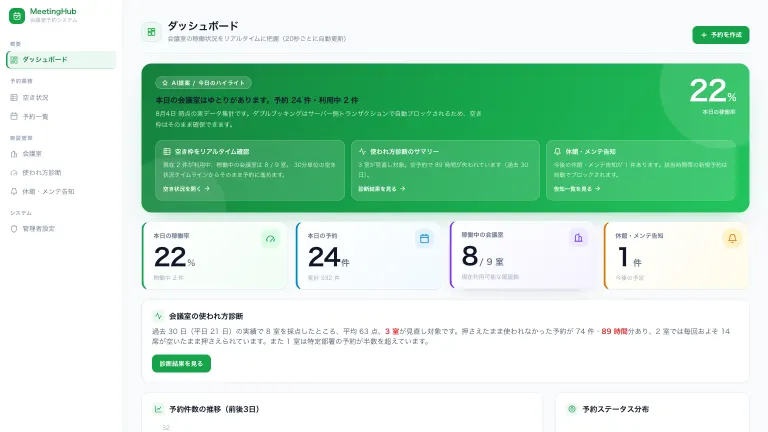768x432 pixels.
Task: Click the 使われ方診断のサマリー card title
Action: tap(405, 151)
